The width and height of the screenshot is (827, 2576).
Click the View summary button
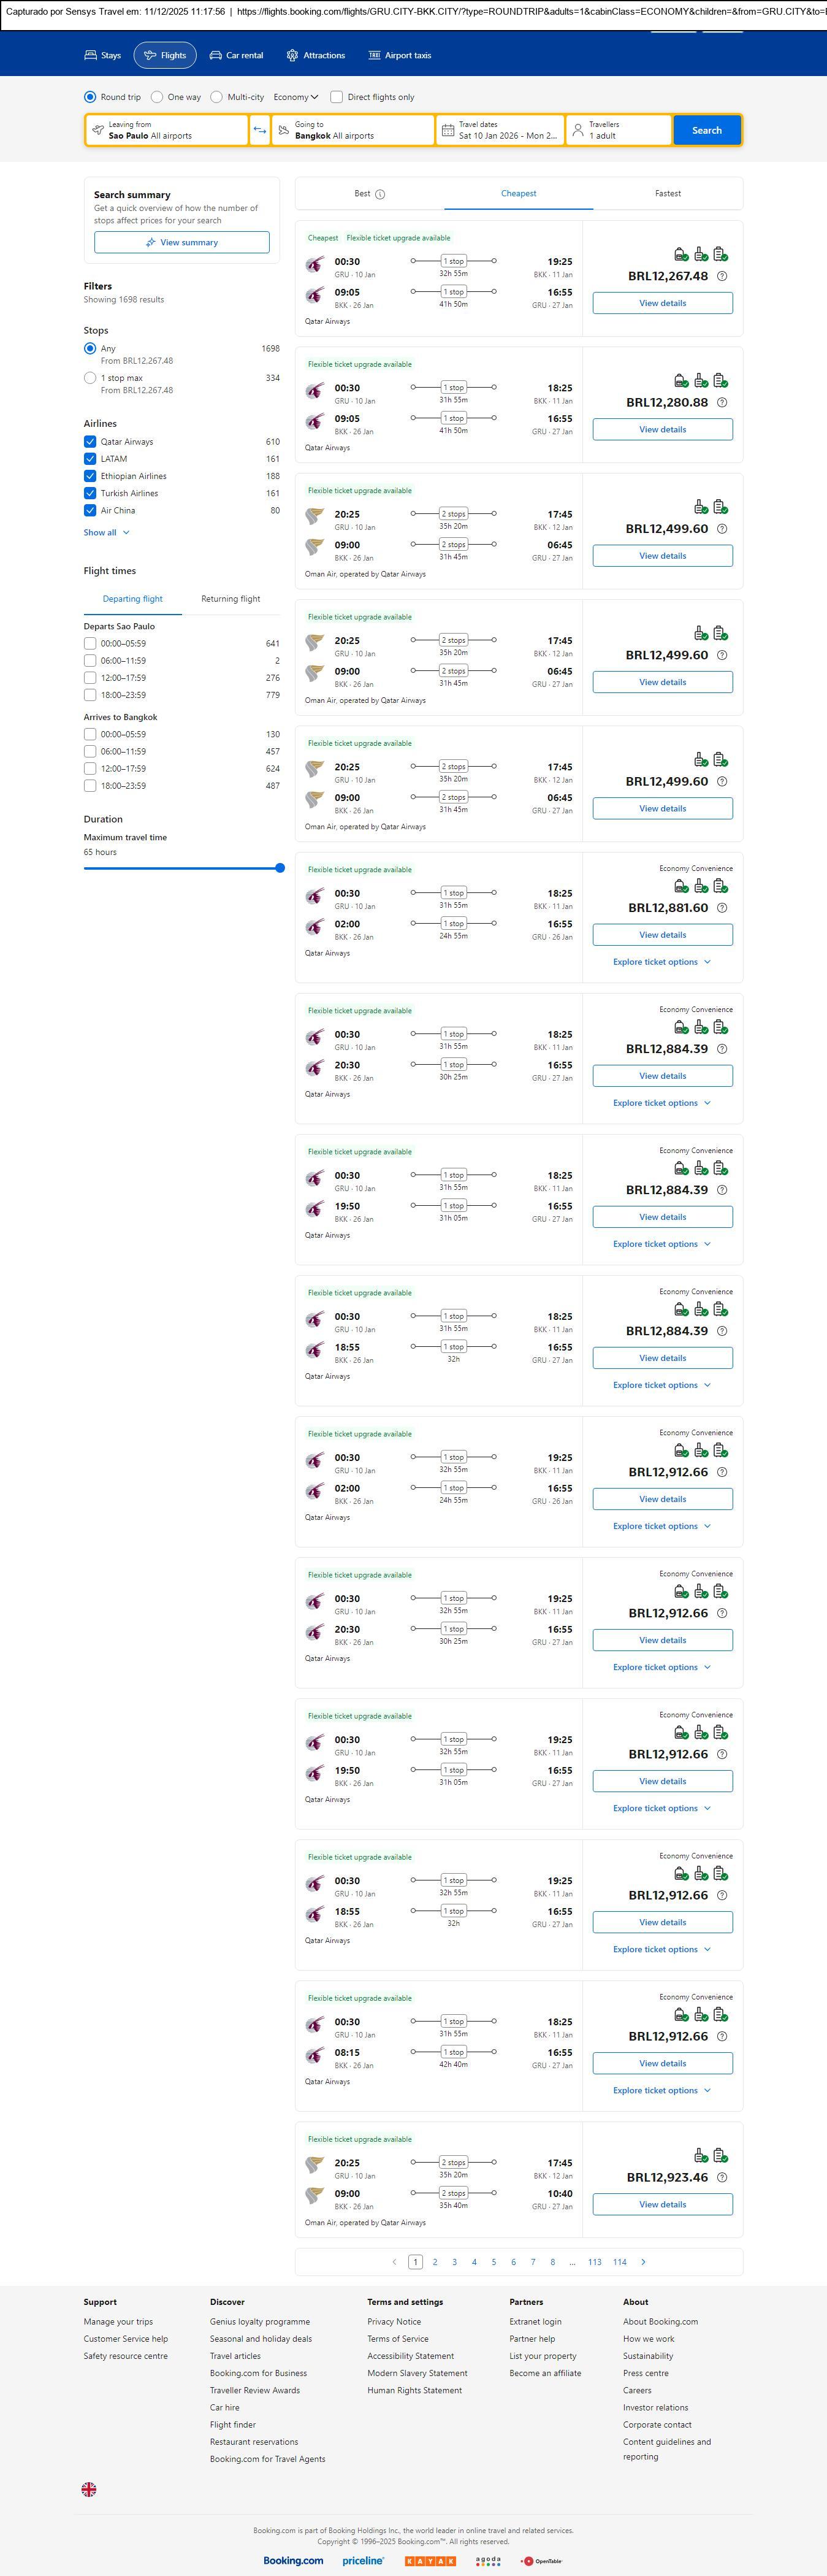point(181,242)
